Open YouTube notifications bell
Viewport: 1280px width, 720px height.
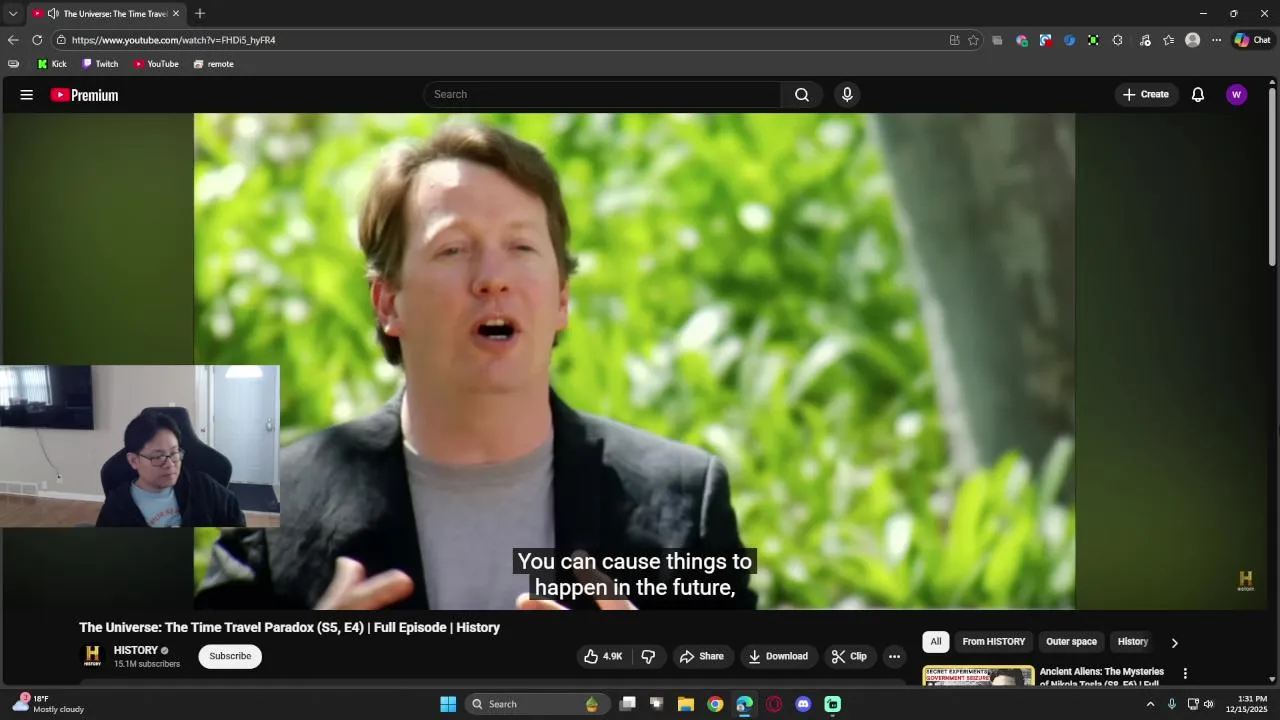[x=1198, y=95]
